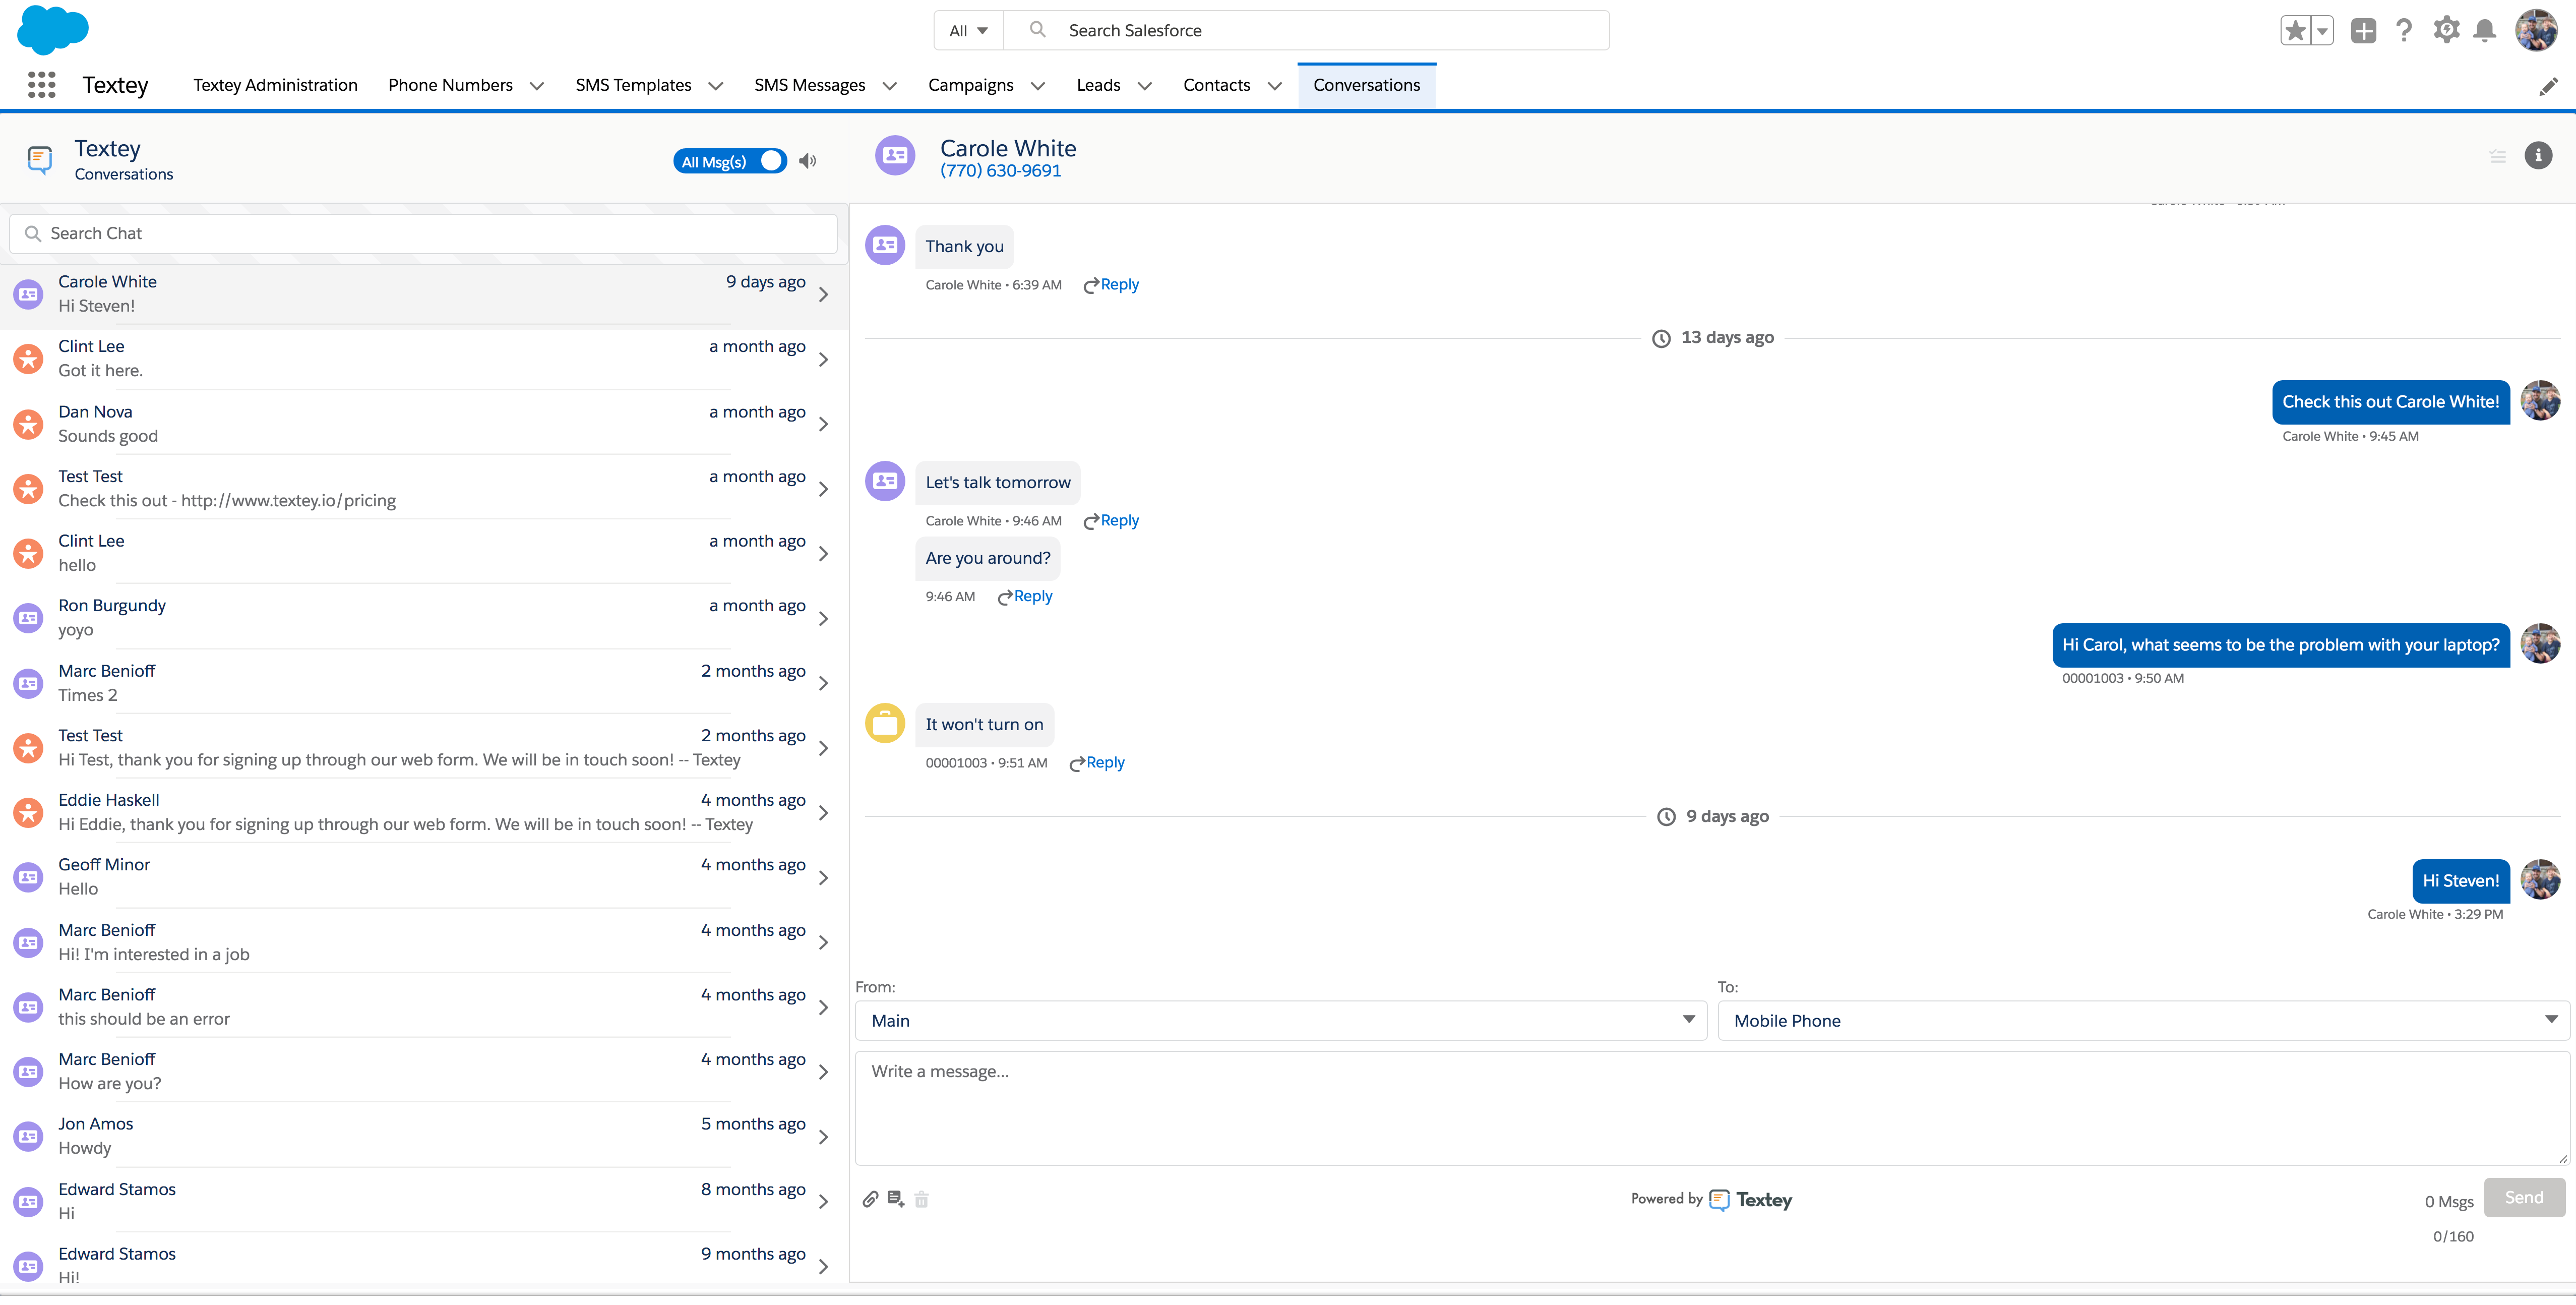Open the Campaigns tab

click(x=970, y=85)
